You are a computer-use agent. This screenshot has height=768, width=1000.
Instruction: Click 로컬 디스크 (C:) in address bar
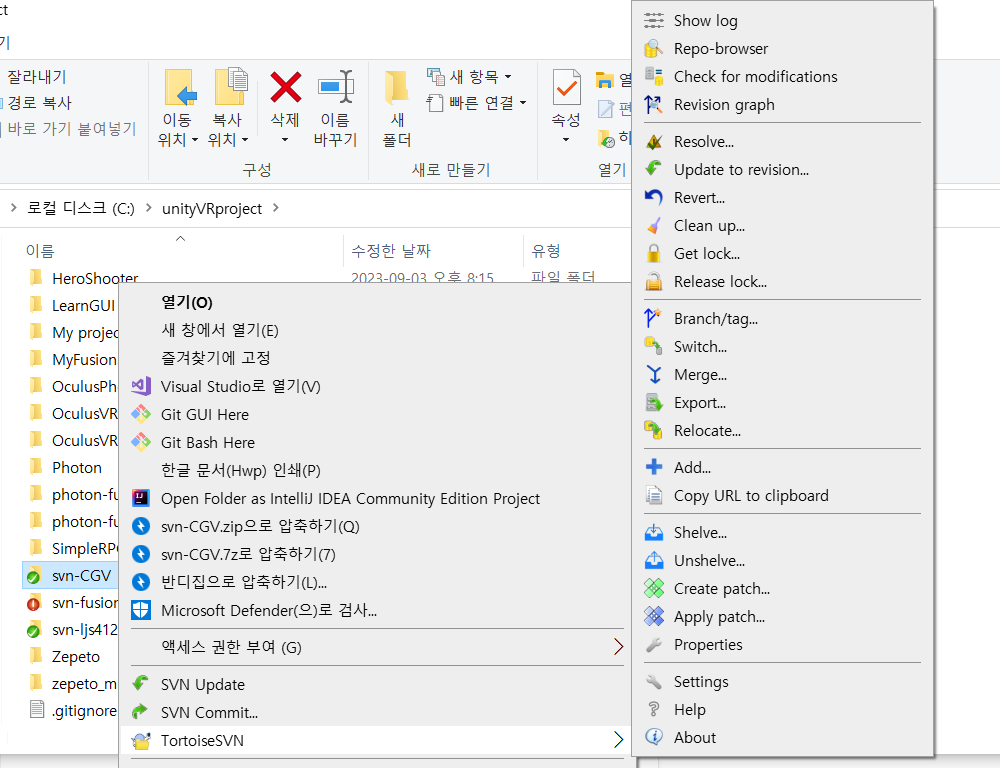coord(80,208)
